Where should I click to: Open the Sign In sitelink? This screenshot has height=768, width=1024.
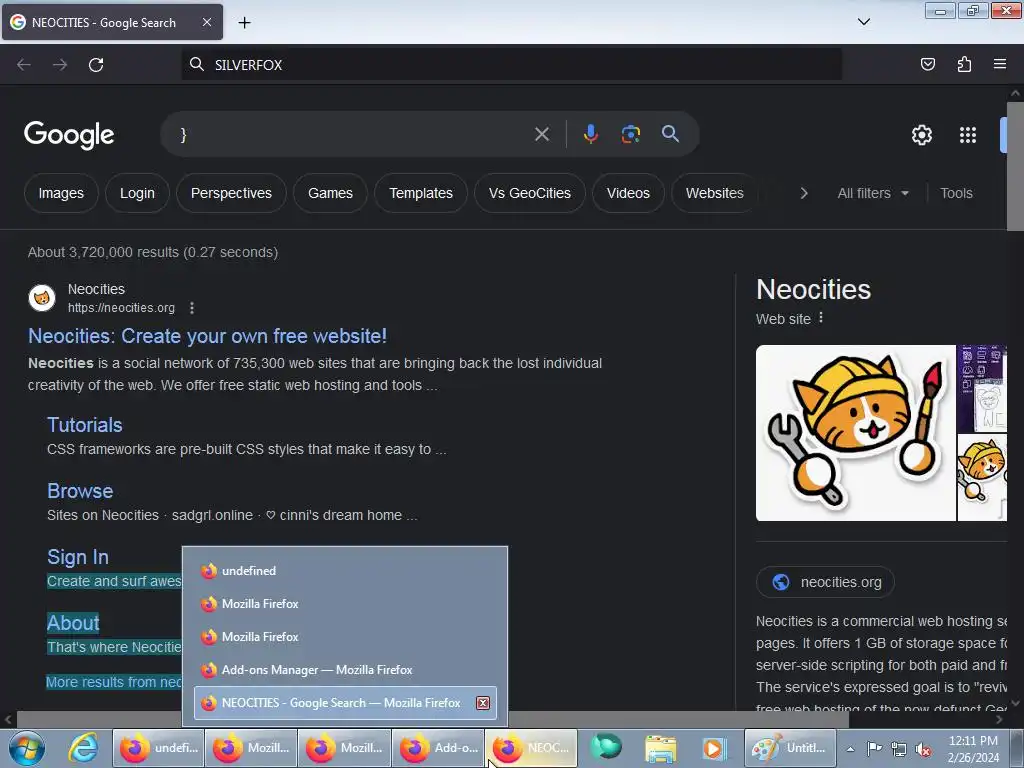pyautogui.click(x=78, y=557)
